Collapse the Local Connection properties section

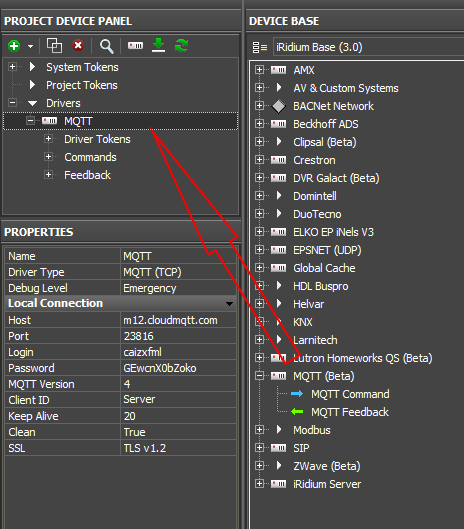[x=229, y=304]
